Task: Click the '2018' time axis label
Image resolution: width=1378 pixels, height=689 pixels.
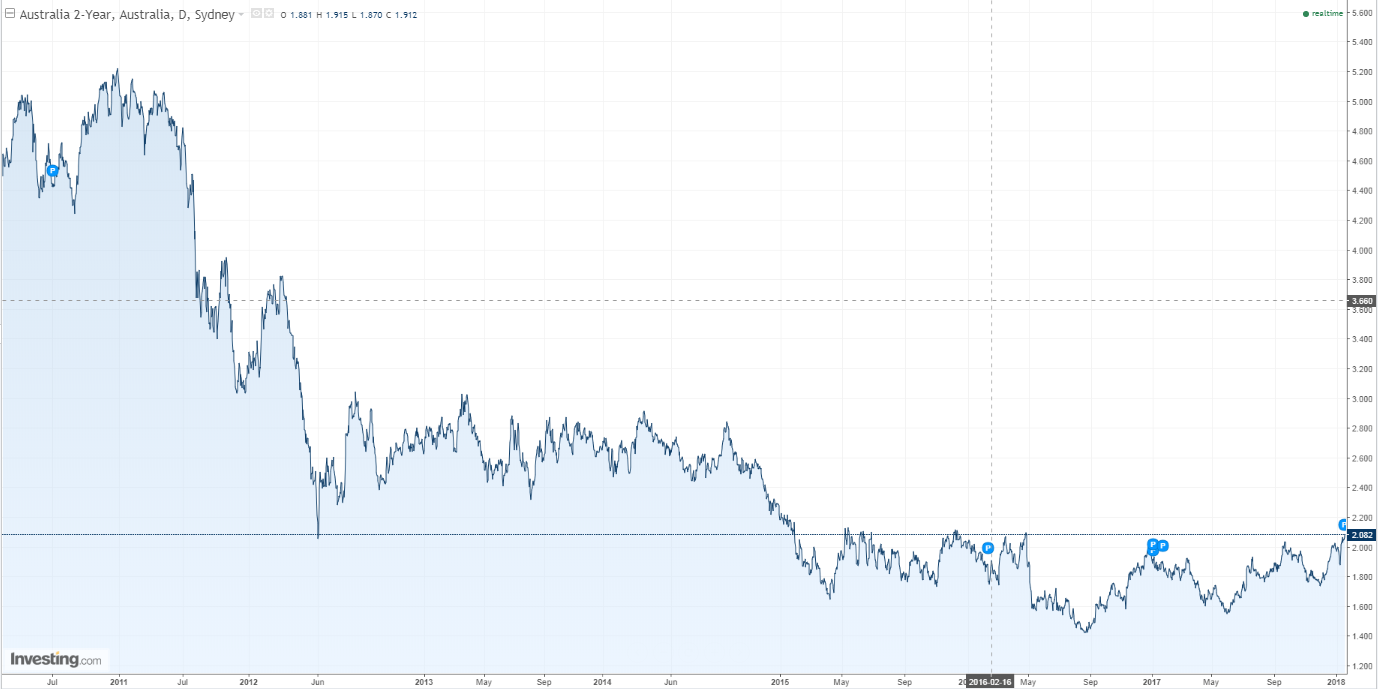Action: 1336,682
